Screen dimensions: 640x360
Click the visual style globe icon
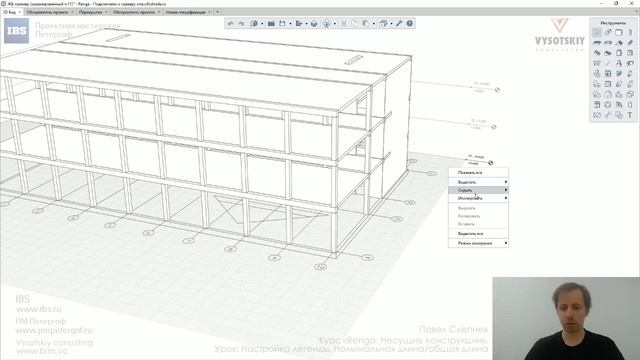(x=326, y=24)
